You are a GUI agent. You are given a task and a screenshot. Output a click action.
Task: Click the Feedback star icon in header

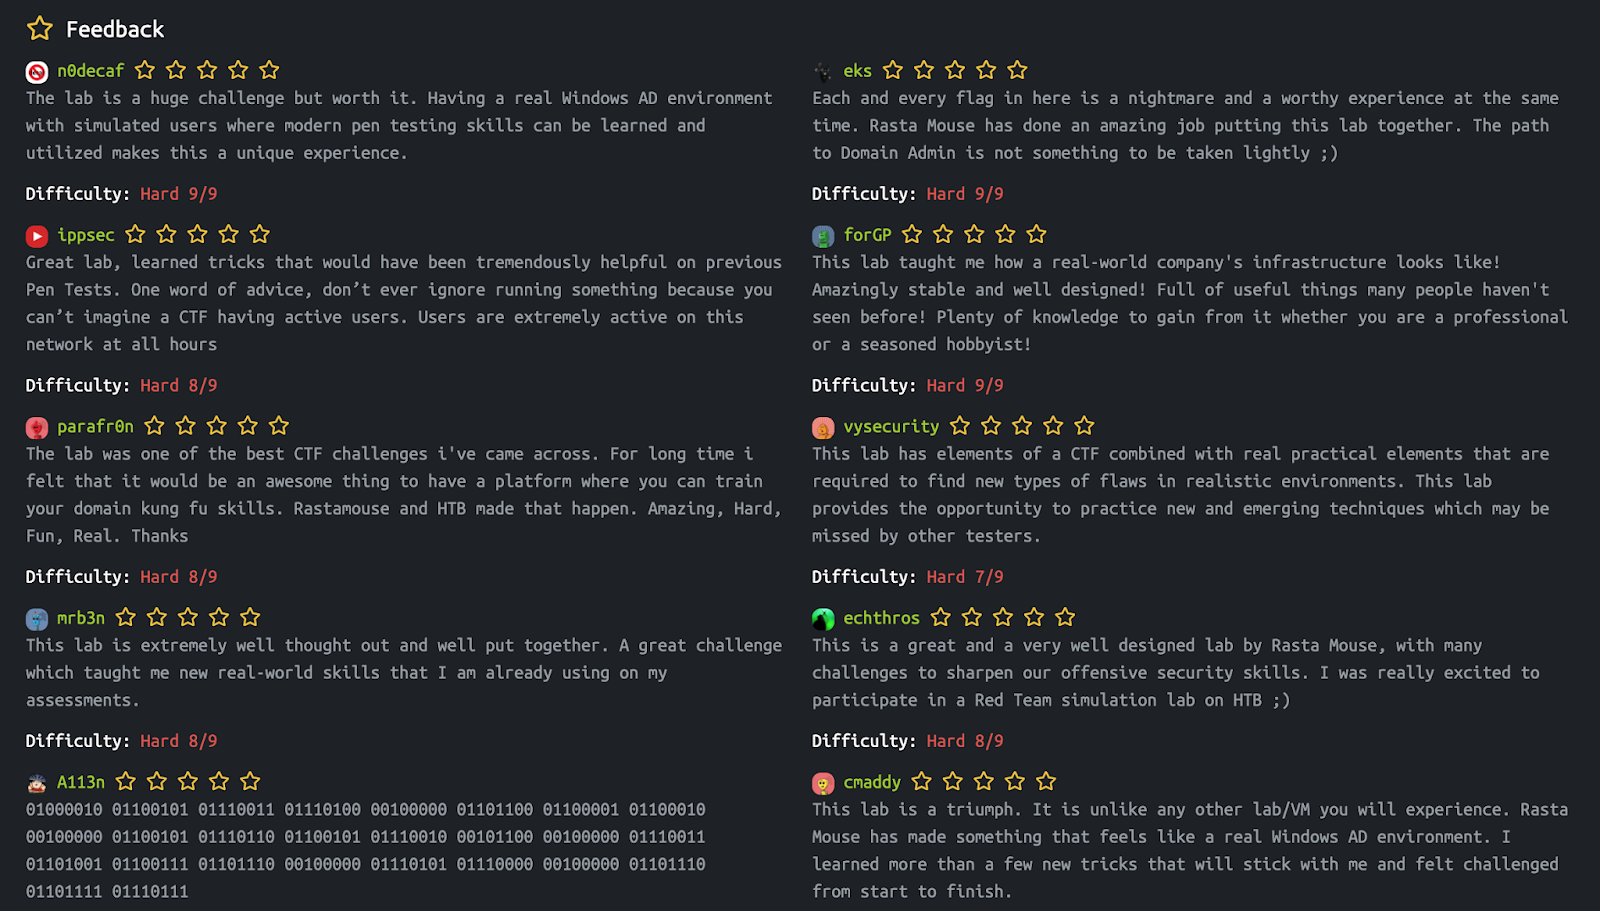(40, 28)
